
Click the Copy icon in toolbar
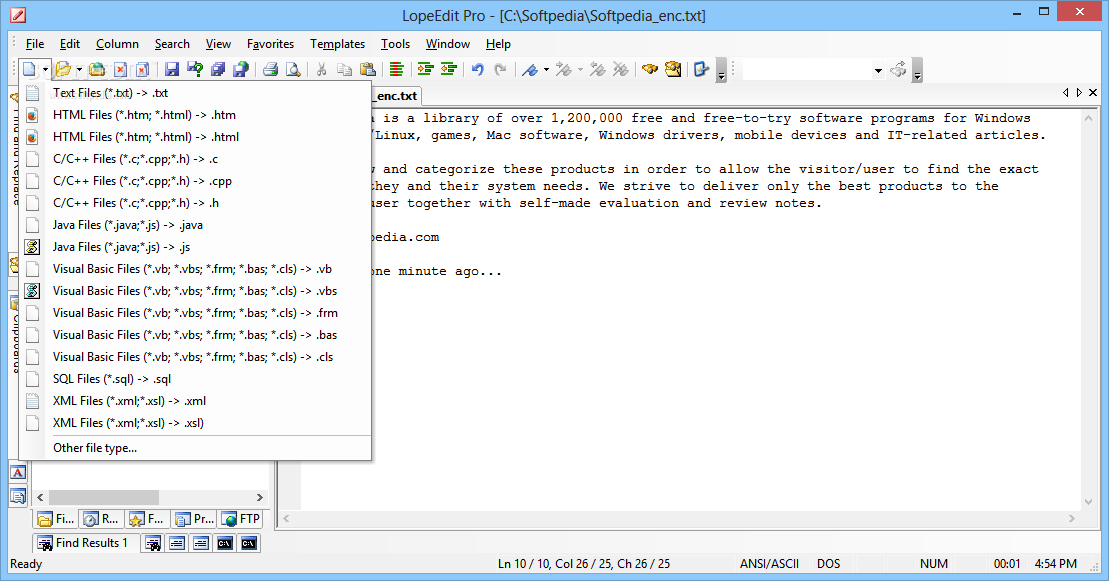click(344, 69)
